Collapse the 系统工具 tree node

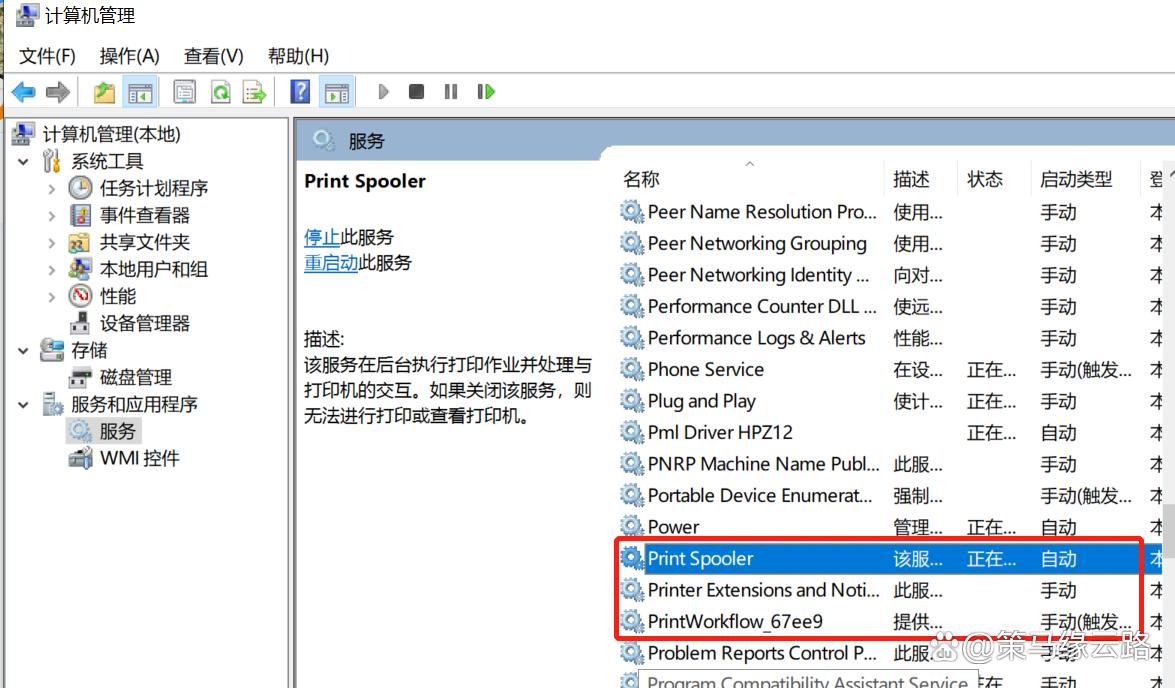23,161
